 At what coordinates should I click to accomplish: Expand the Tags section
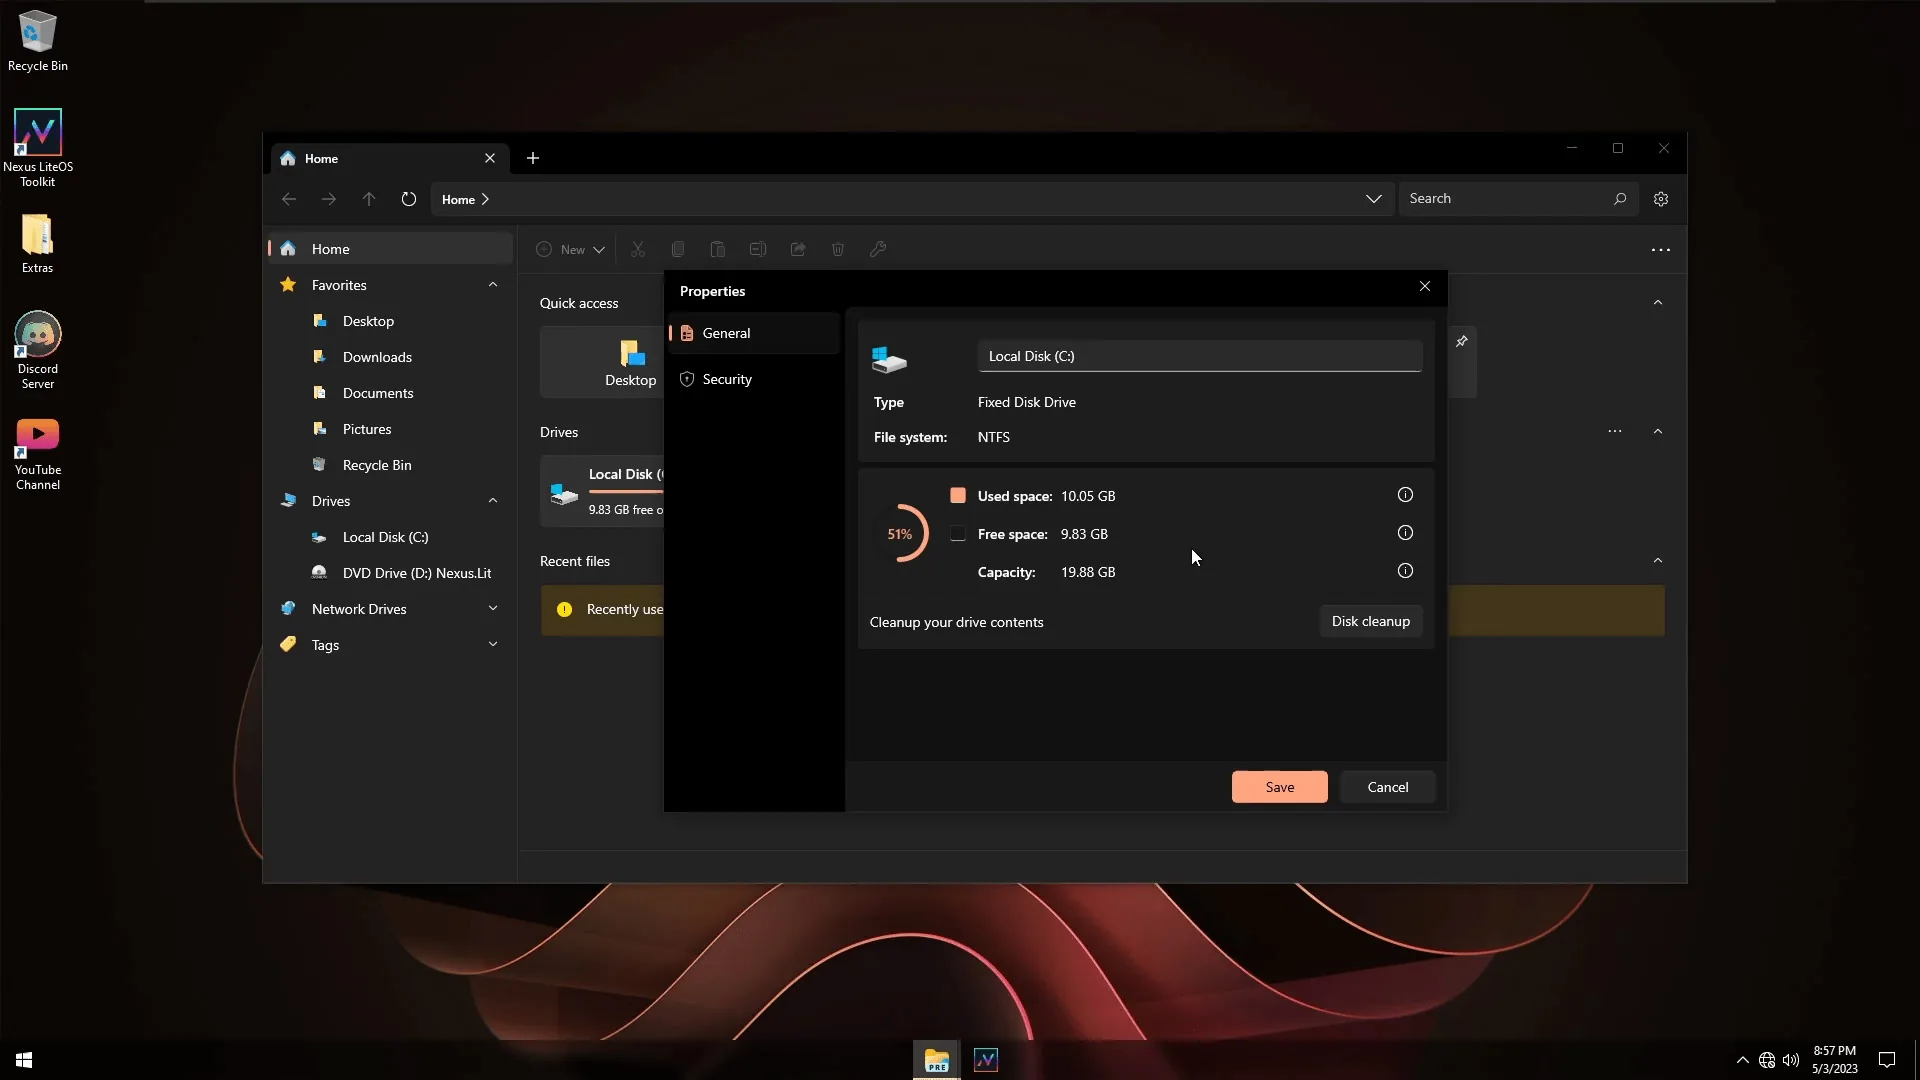[493, 645]
